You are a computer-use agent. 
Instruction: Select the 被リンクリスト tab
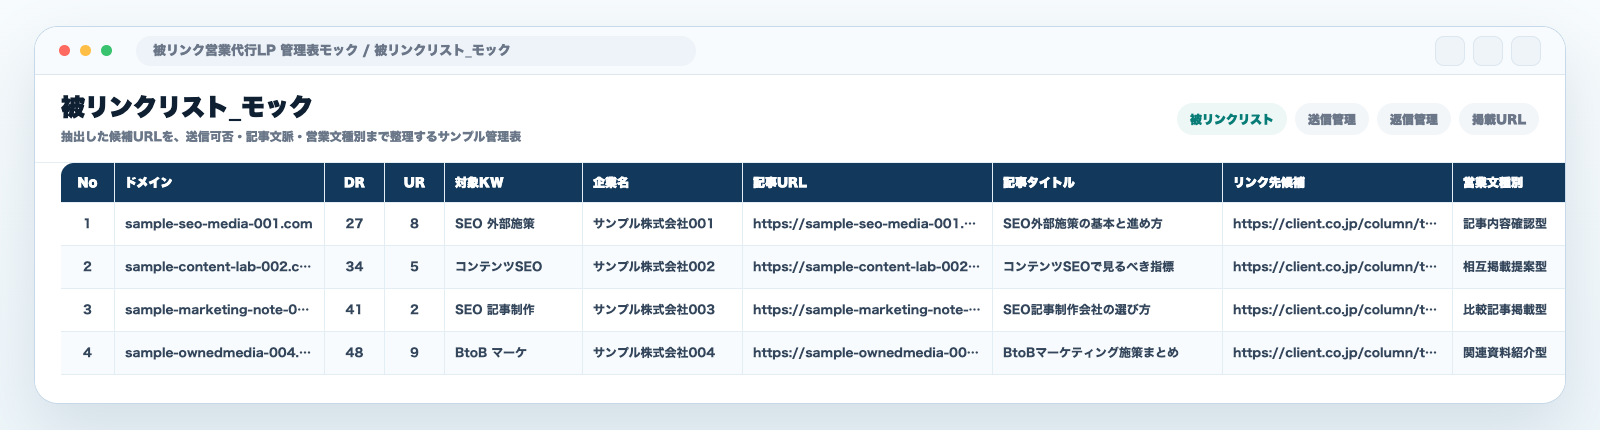1231,119
